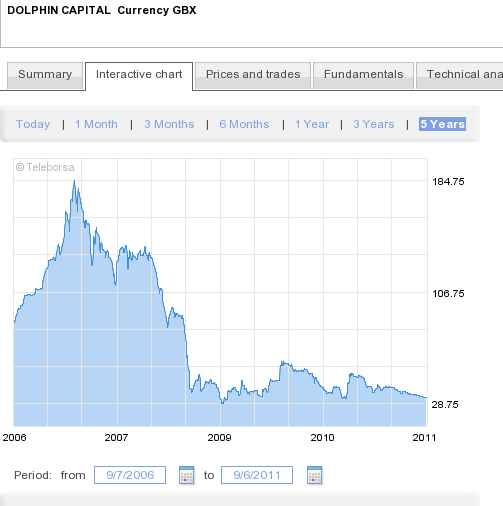Set chart range to 6 Months

[244, 124]
